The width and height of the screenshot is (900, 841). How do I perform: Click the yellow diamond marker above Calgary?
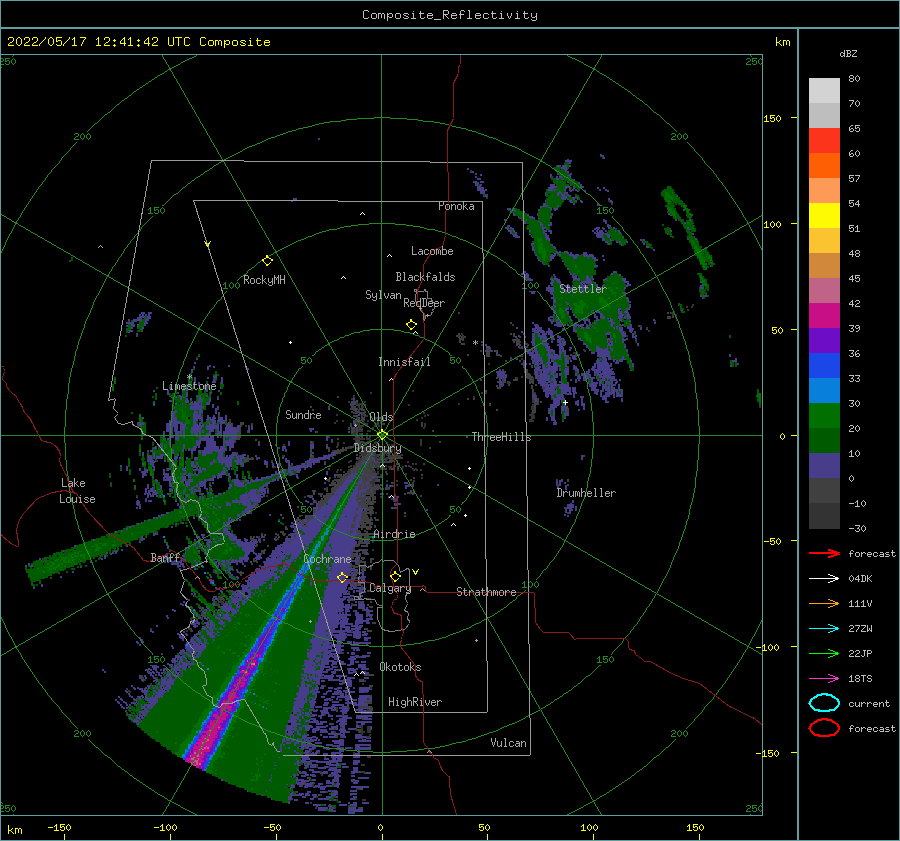[x=395, y=576]
